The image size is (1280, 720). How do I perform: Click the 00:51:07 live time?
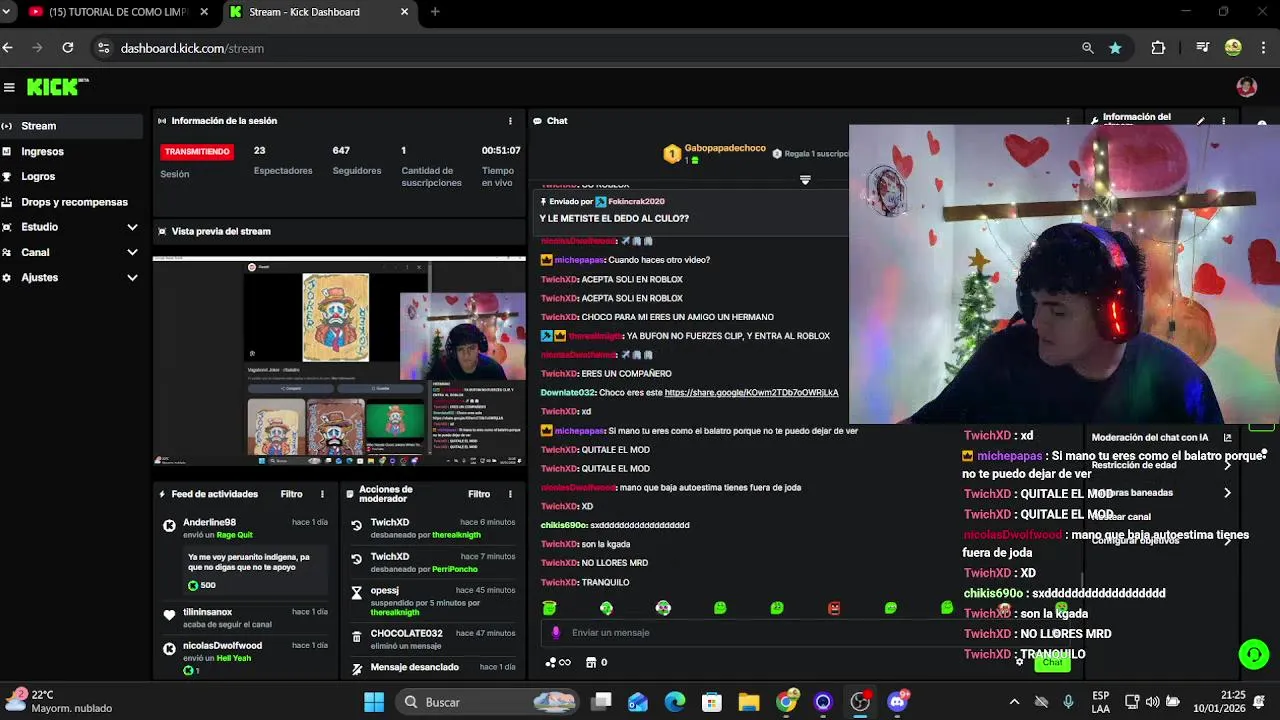(x=501, y=151)
